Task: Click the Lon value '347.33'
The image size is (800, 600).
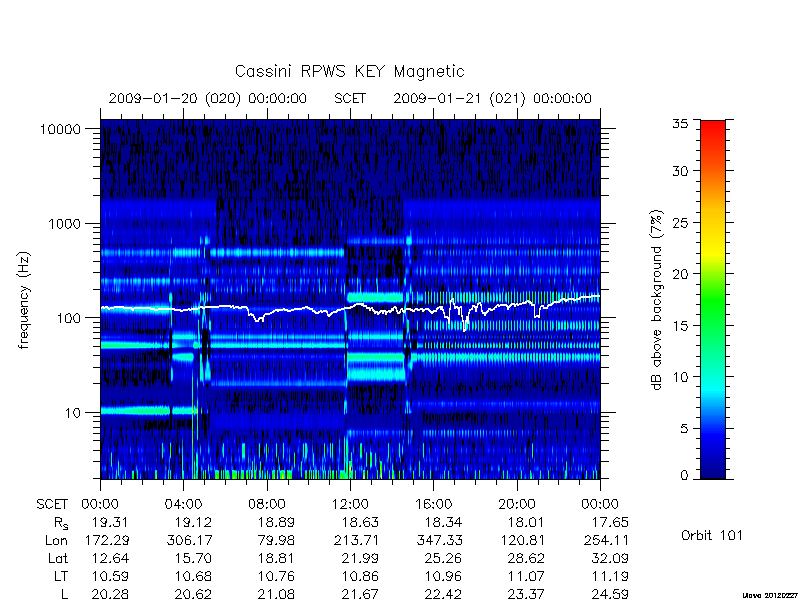Action: pos(438,540)
